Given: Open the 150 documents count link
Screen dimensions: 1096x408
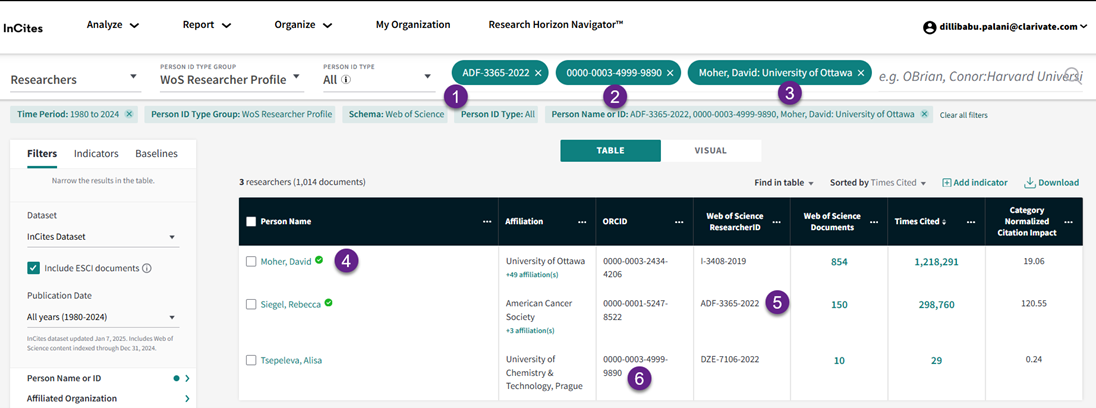Looking at the screenshot, I should [x=839, y=305].
